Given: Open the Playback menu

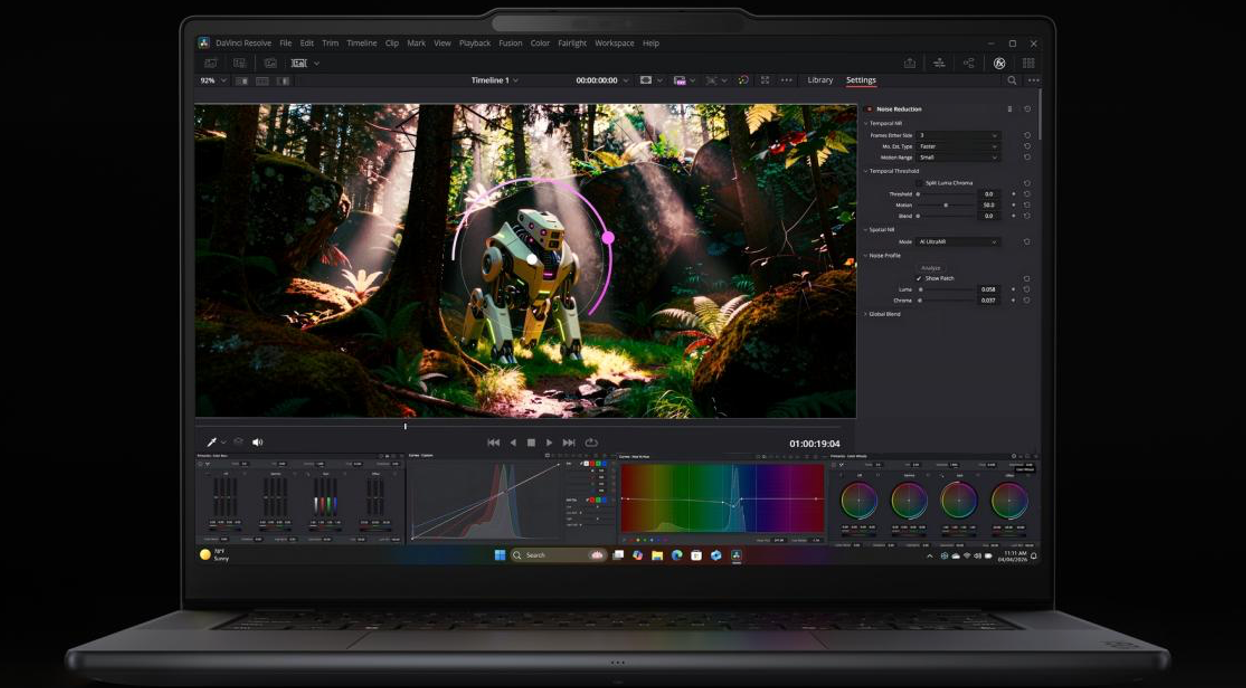Looking at the screenshot, I should [x=475, y=43].
